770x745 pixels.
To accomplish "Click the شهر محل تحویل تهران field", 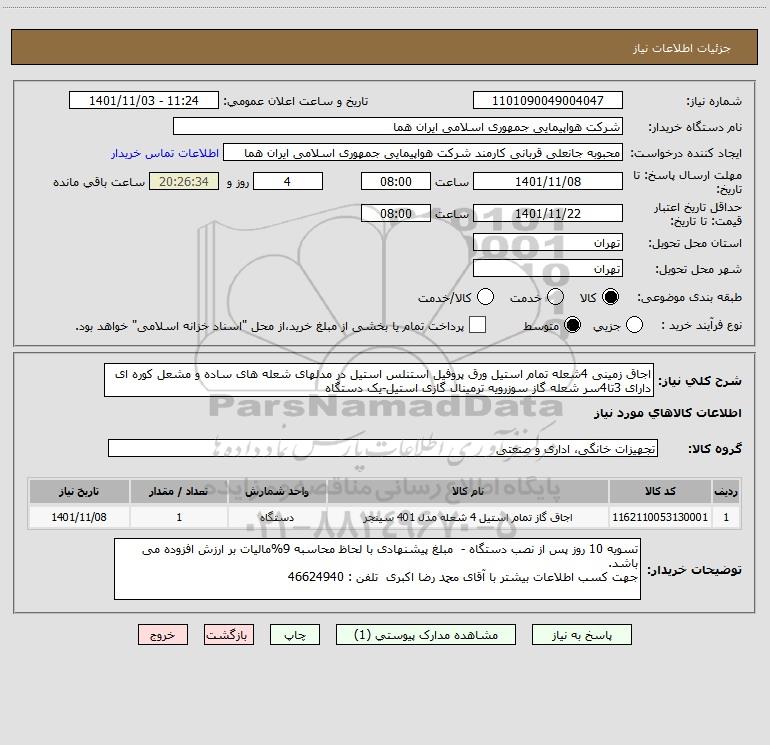I will click(548, 269).
